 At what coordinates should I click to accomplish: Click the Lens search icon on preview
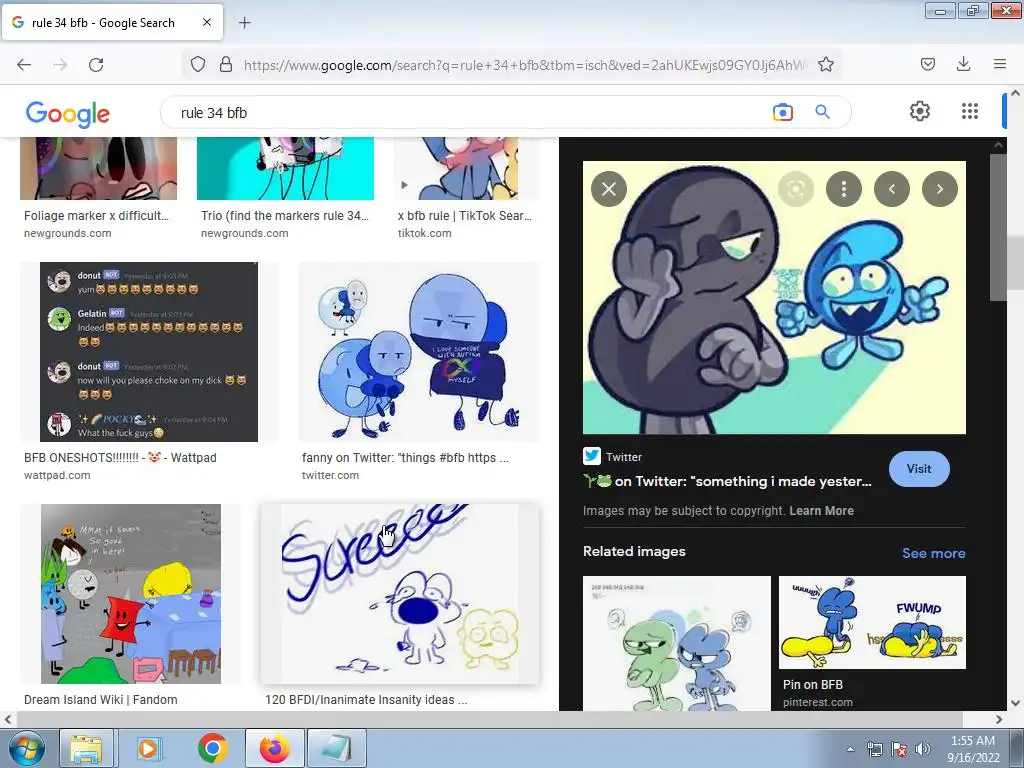point(795,189)
